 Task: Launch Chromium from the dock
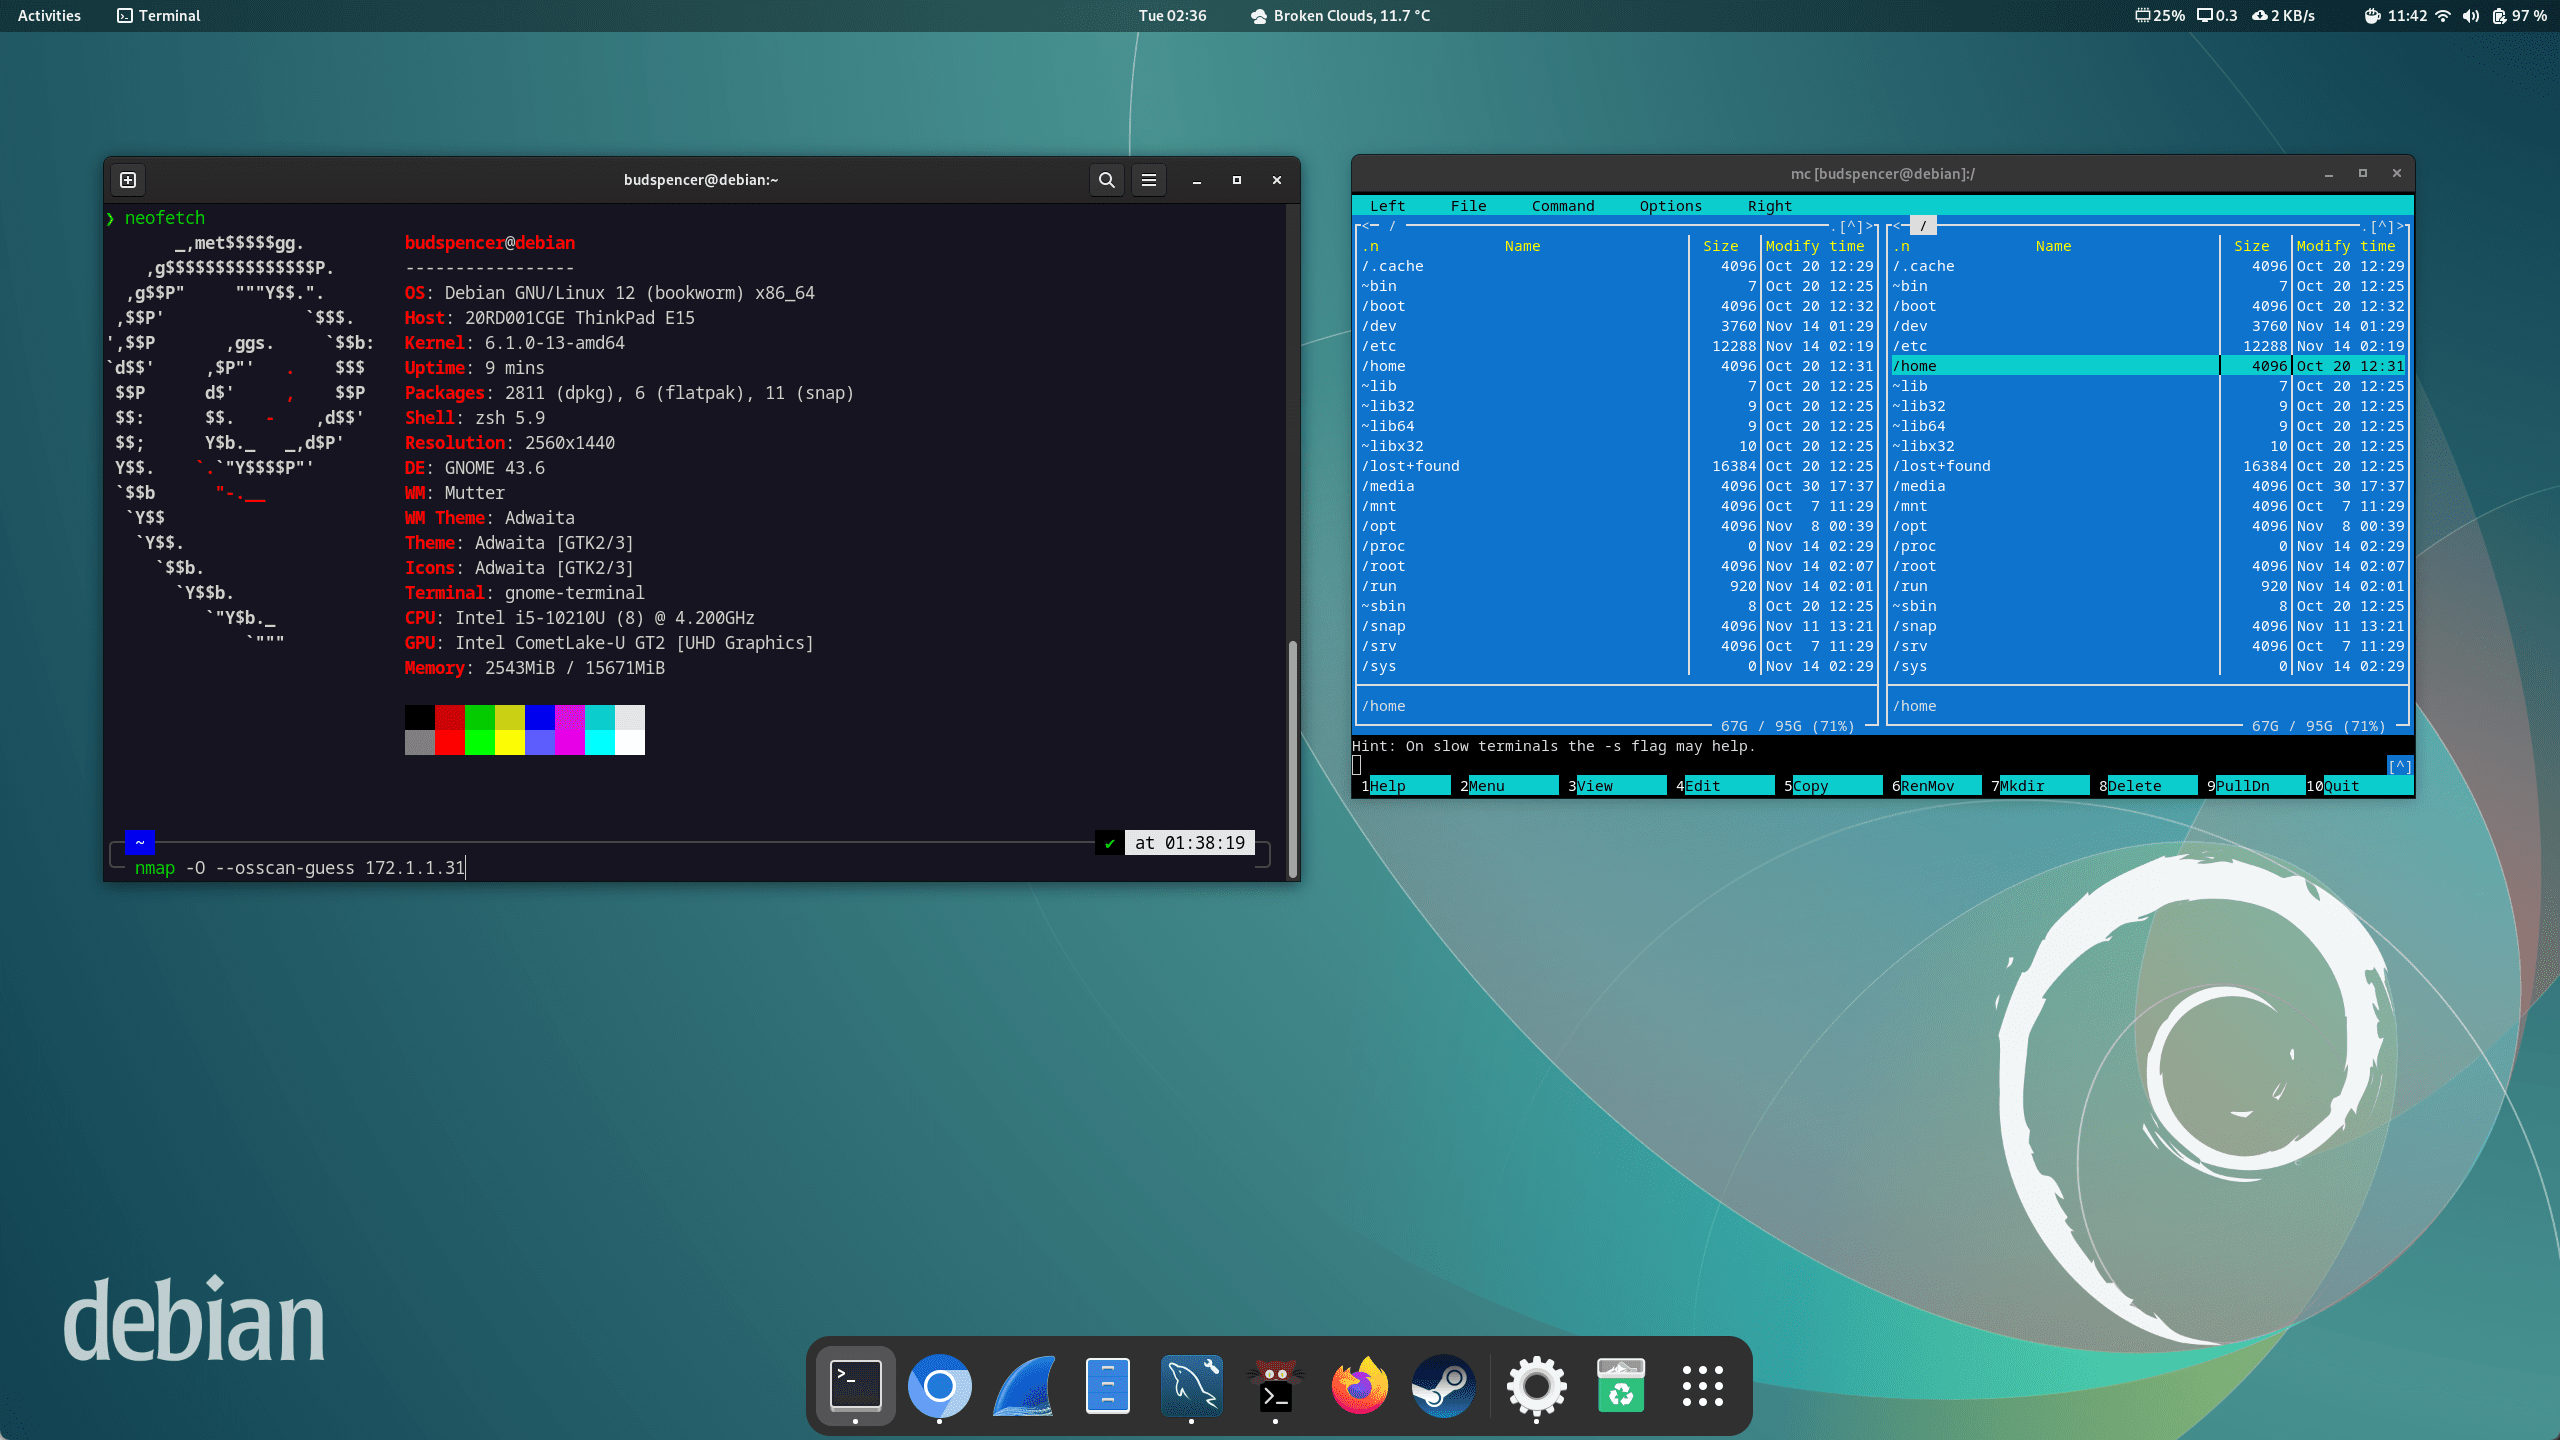click(939, 1386)
